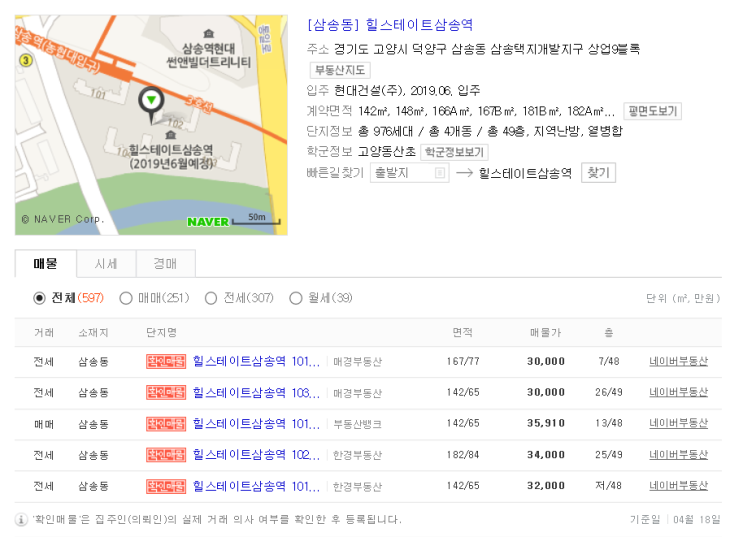
Task: Switch to the 매물 tab
Action: (45, 264)
